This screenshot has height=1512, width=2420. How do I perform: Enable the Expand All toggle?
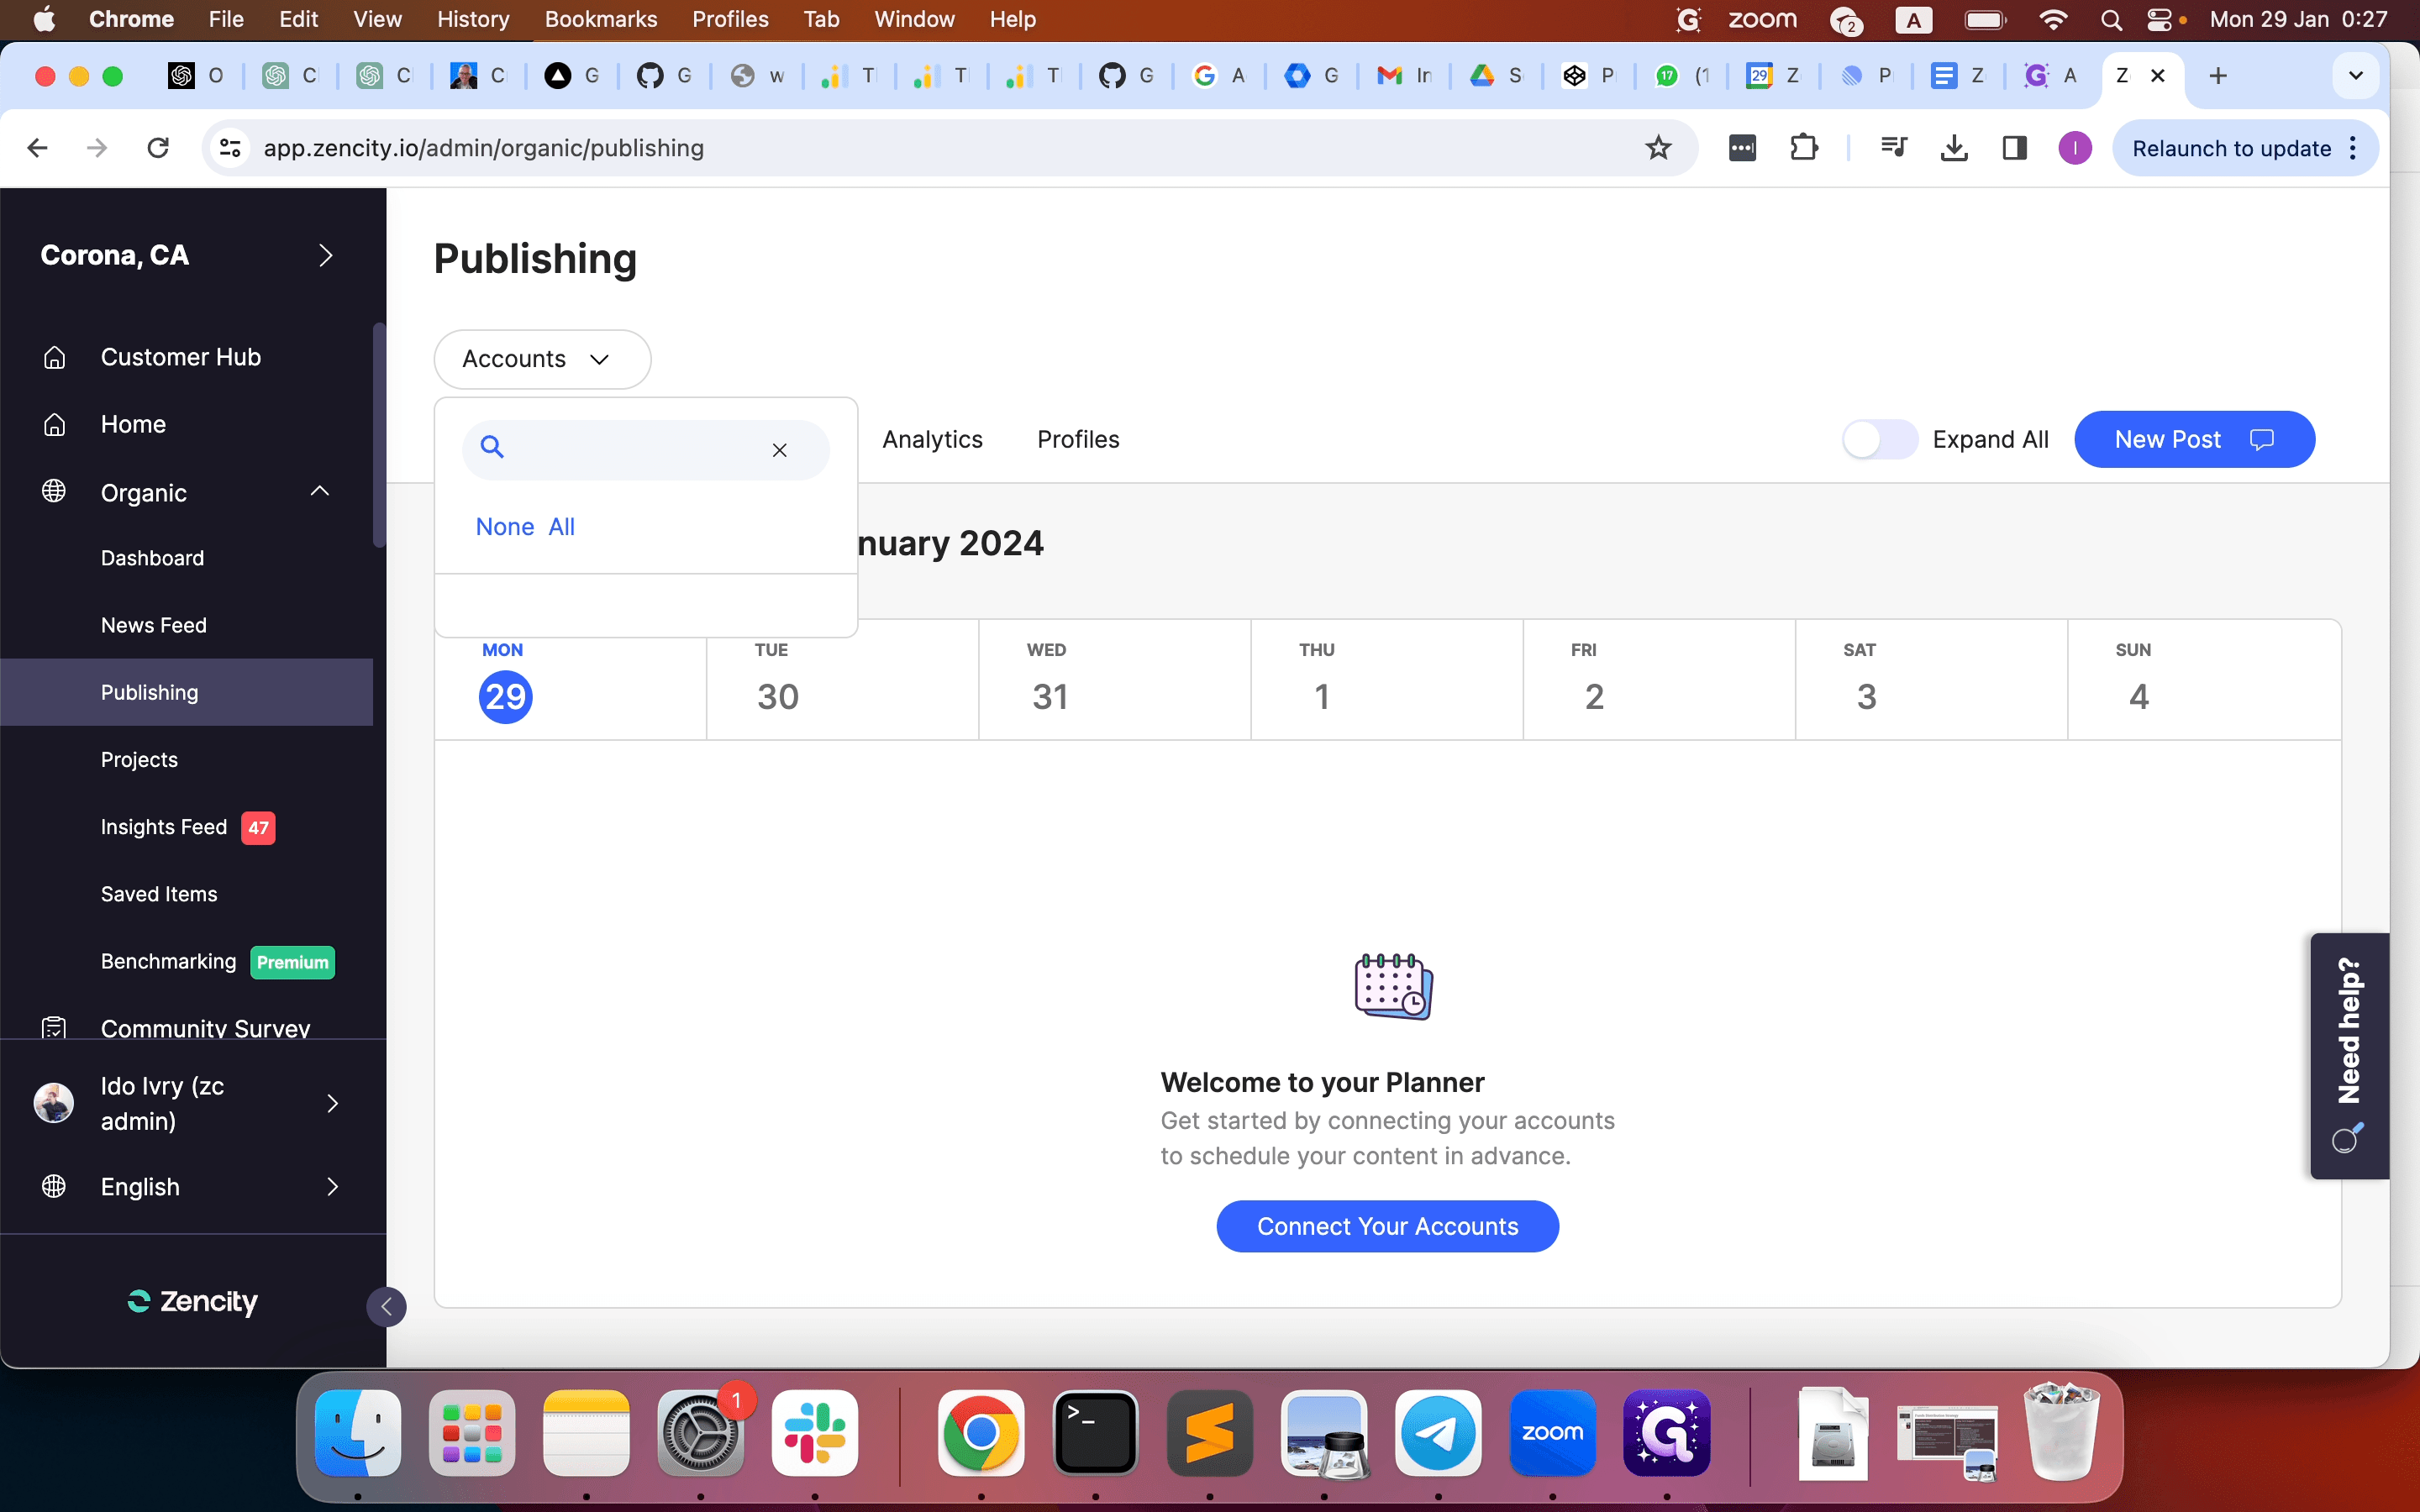[1880, 439]
